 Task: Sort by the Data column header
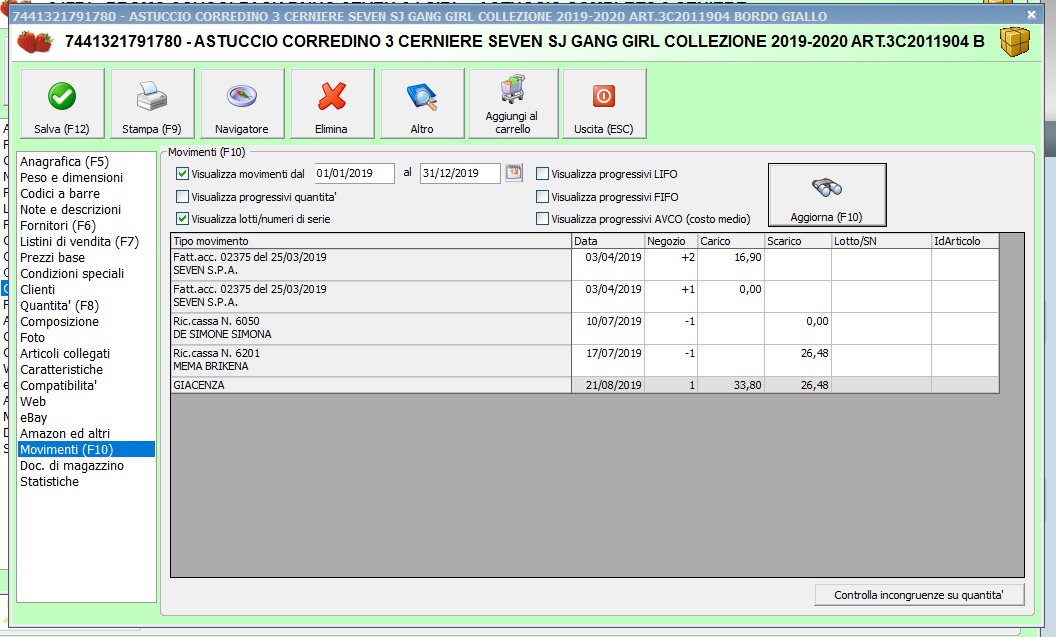(608, 241)
